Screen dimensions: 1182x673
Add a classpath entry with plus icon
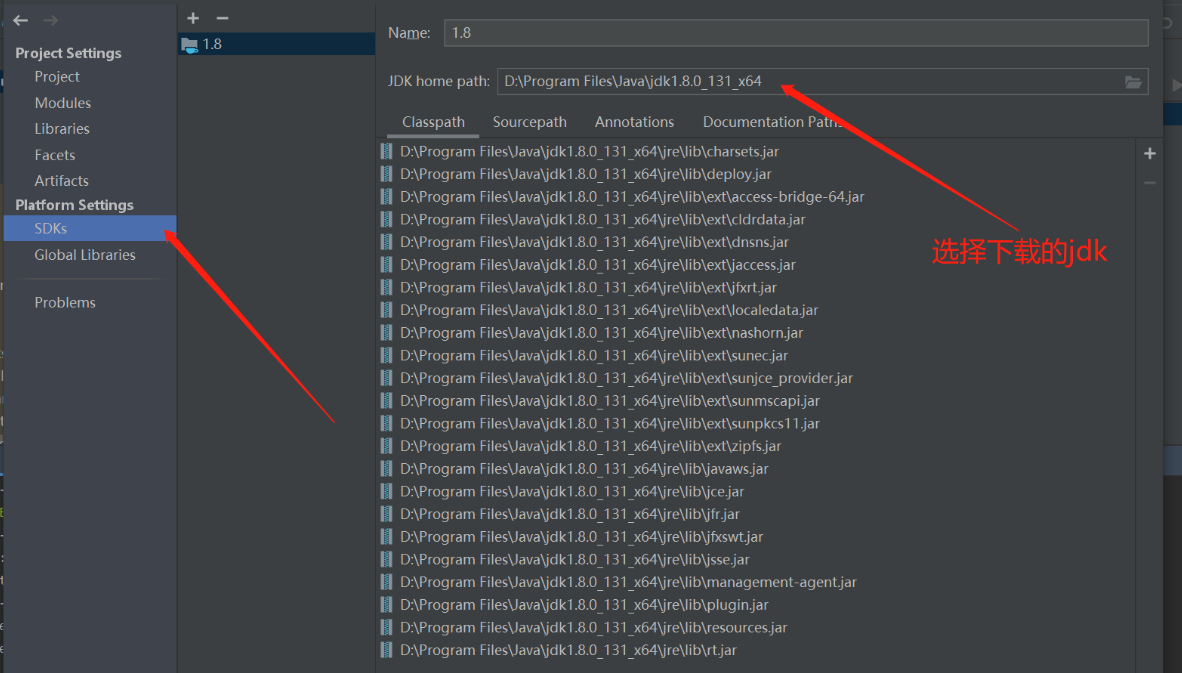tap(1150, 154)
